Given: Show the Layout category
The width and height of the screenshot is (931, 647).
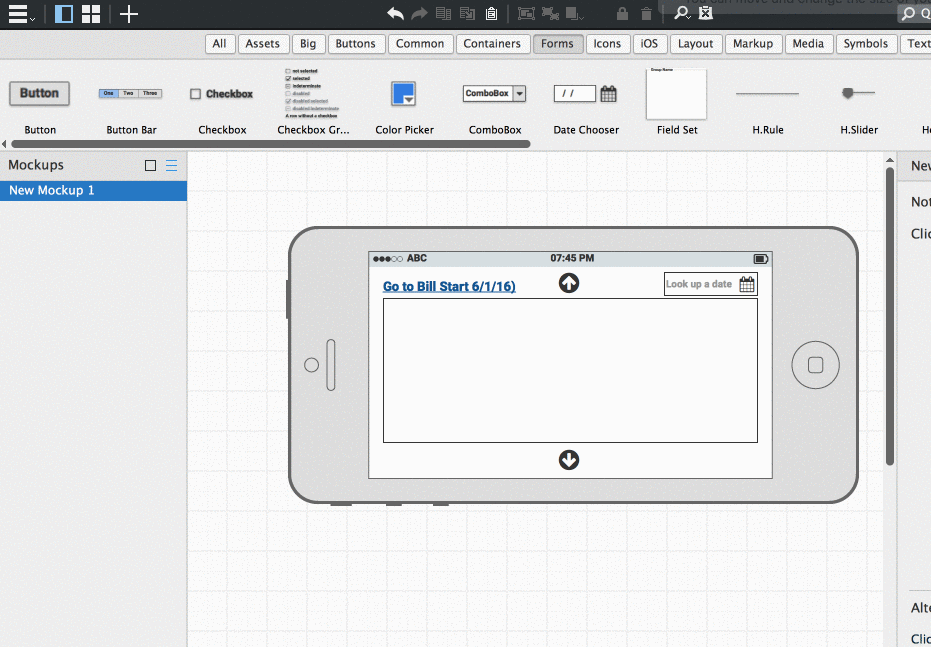Looking at the screenshot, I should pyautogui.click(x=695, y=44).
